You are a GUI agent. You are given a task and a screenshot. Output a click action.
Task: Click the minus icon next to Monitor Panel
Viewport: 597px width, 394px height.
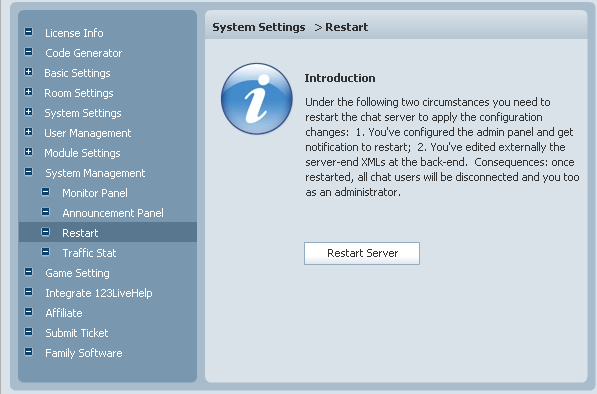45,192
